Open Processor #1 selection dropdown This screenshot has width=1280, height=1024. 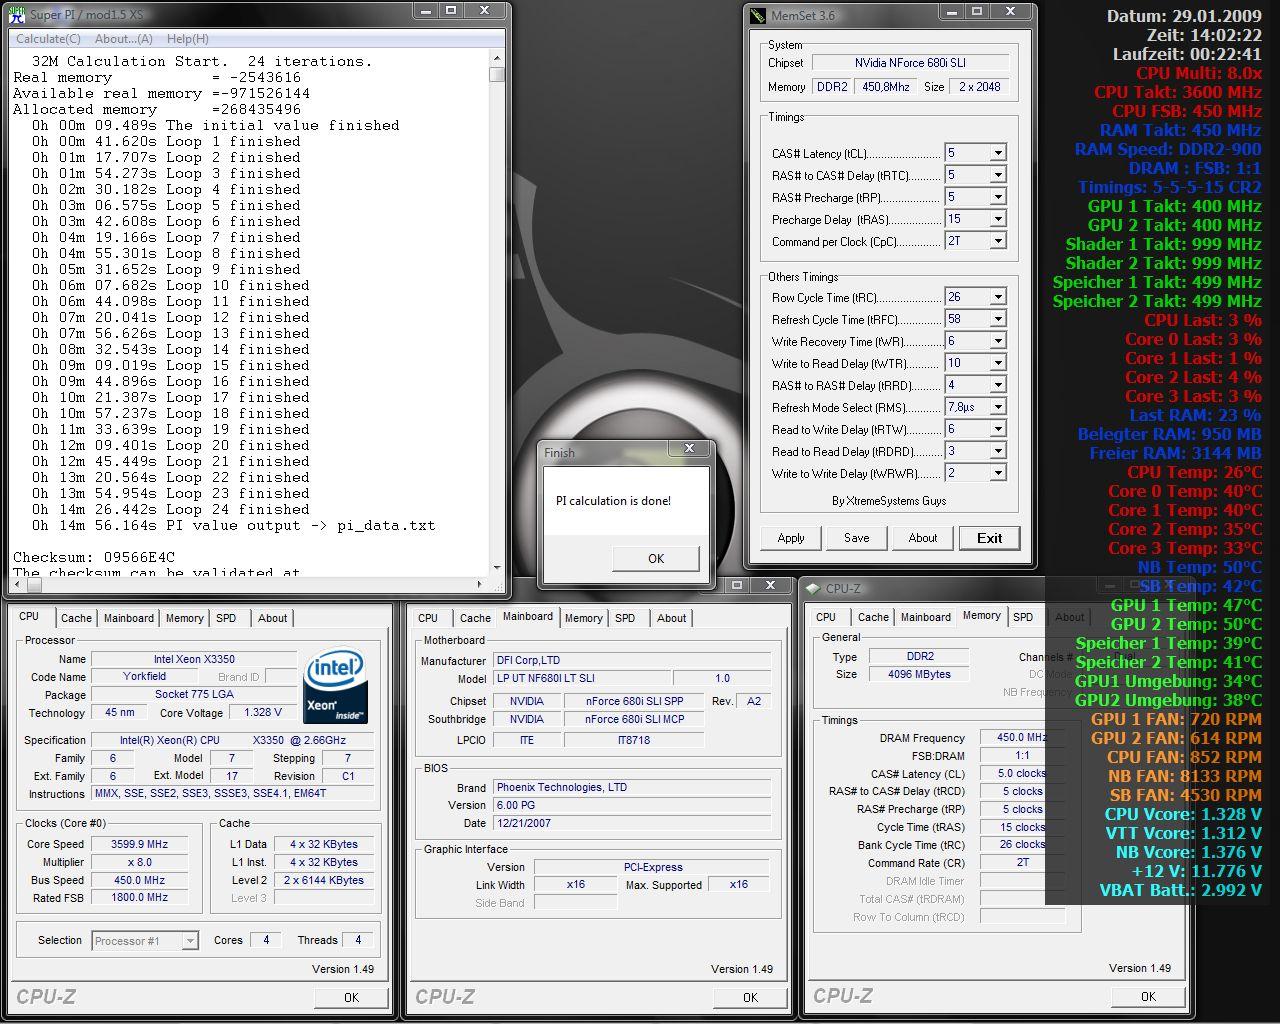[x=189, y=941]
